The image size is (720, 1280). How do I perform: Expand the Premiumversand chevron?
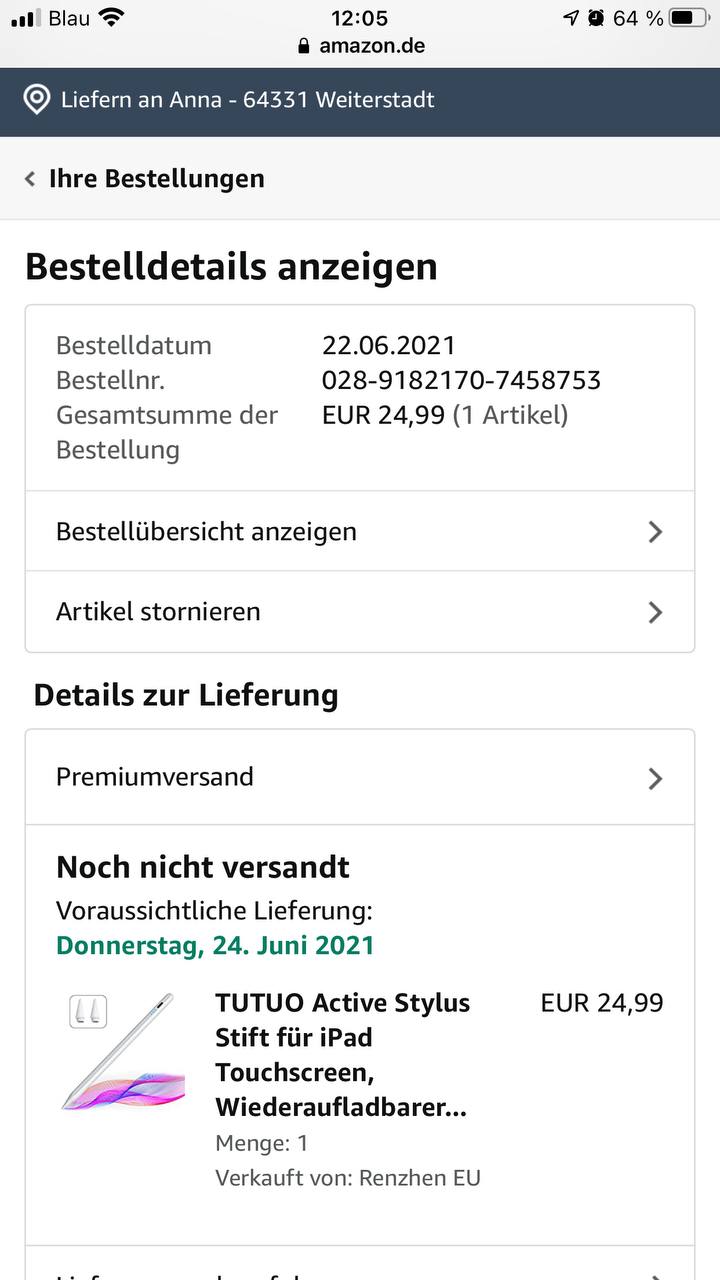[655, 778]
